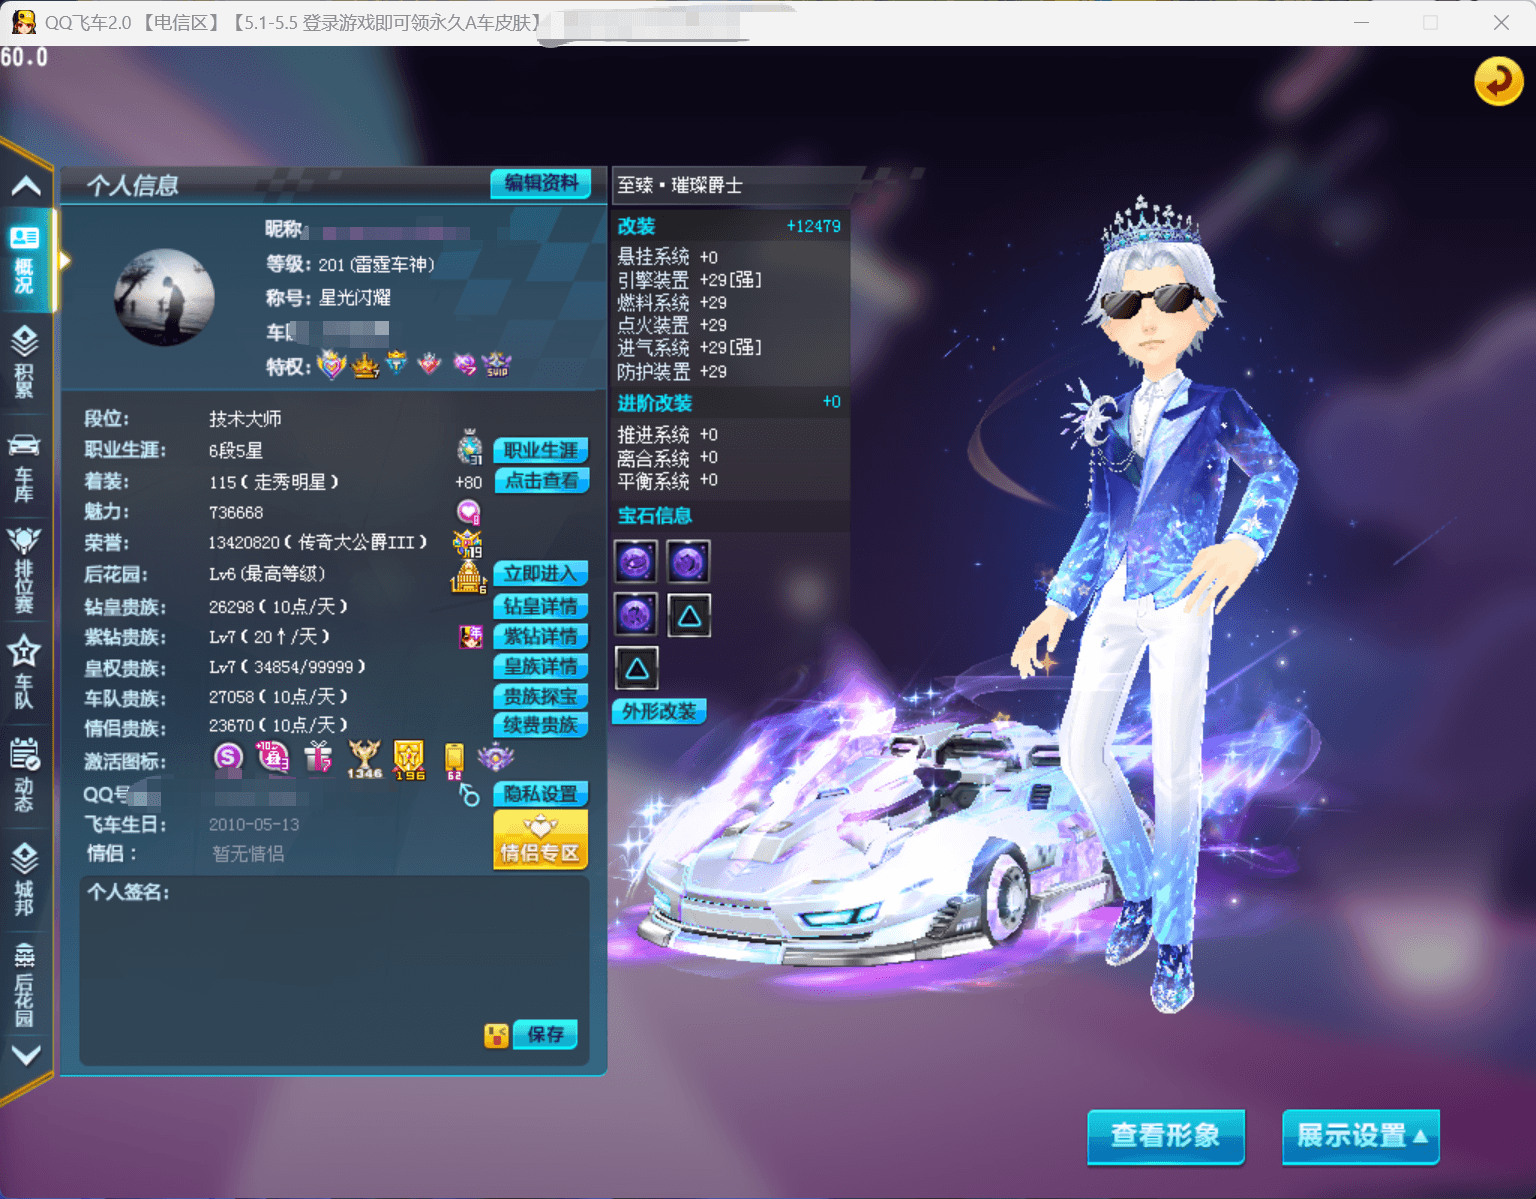The image size is (1536, 1199).
Task: Click the 2010-05-13 birthday value
Action: (254, 825)
